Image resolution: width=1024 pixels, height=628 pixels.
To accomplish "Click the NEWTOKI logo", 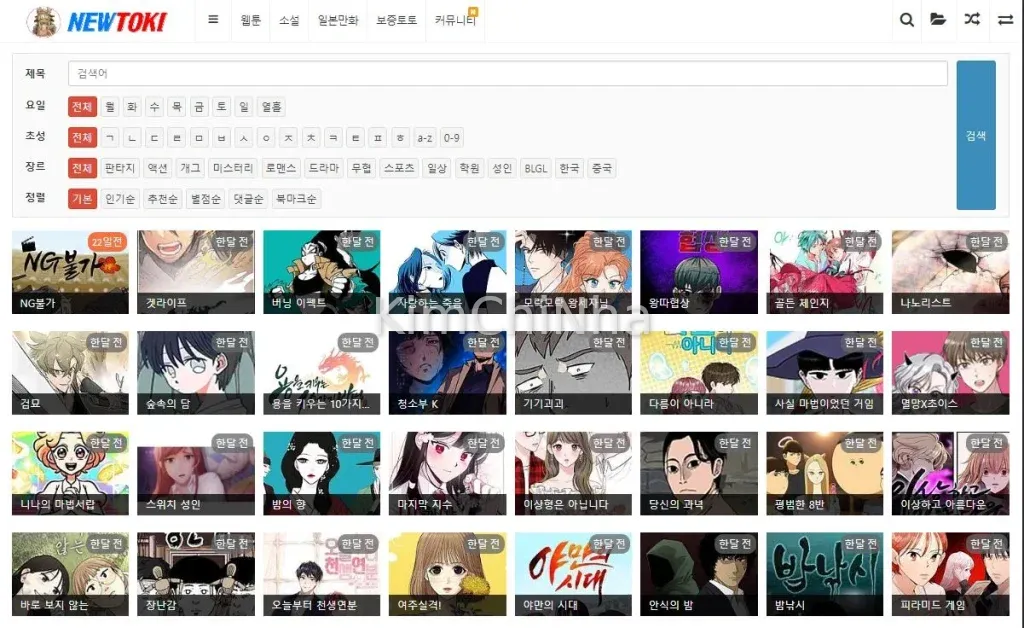I will (x=98, y=21).
